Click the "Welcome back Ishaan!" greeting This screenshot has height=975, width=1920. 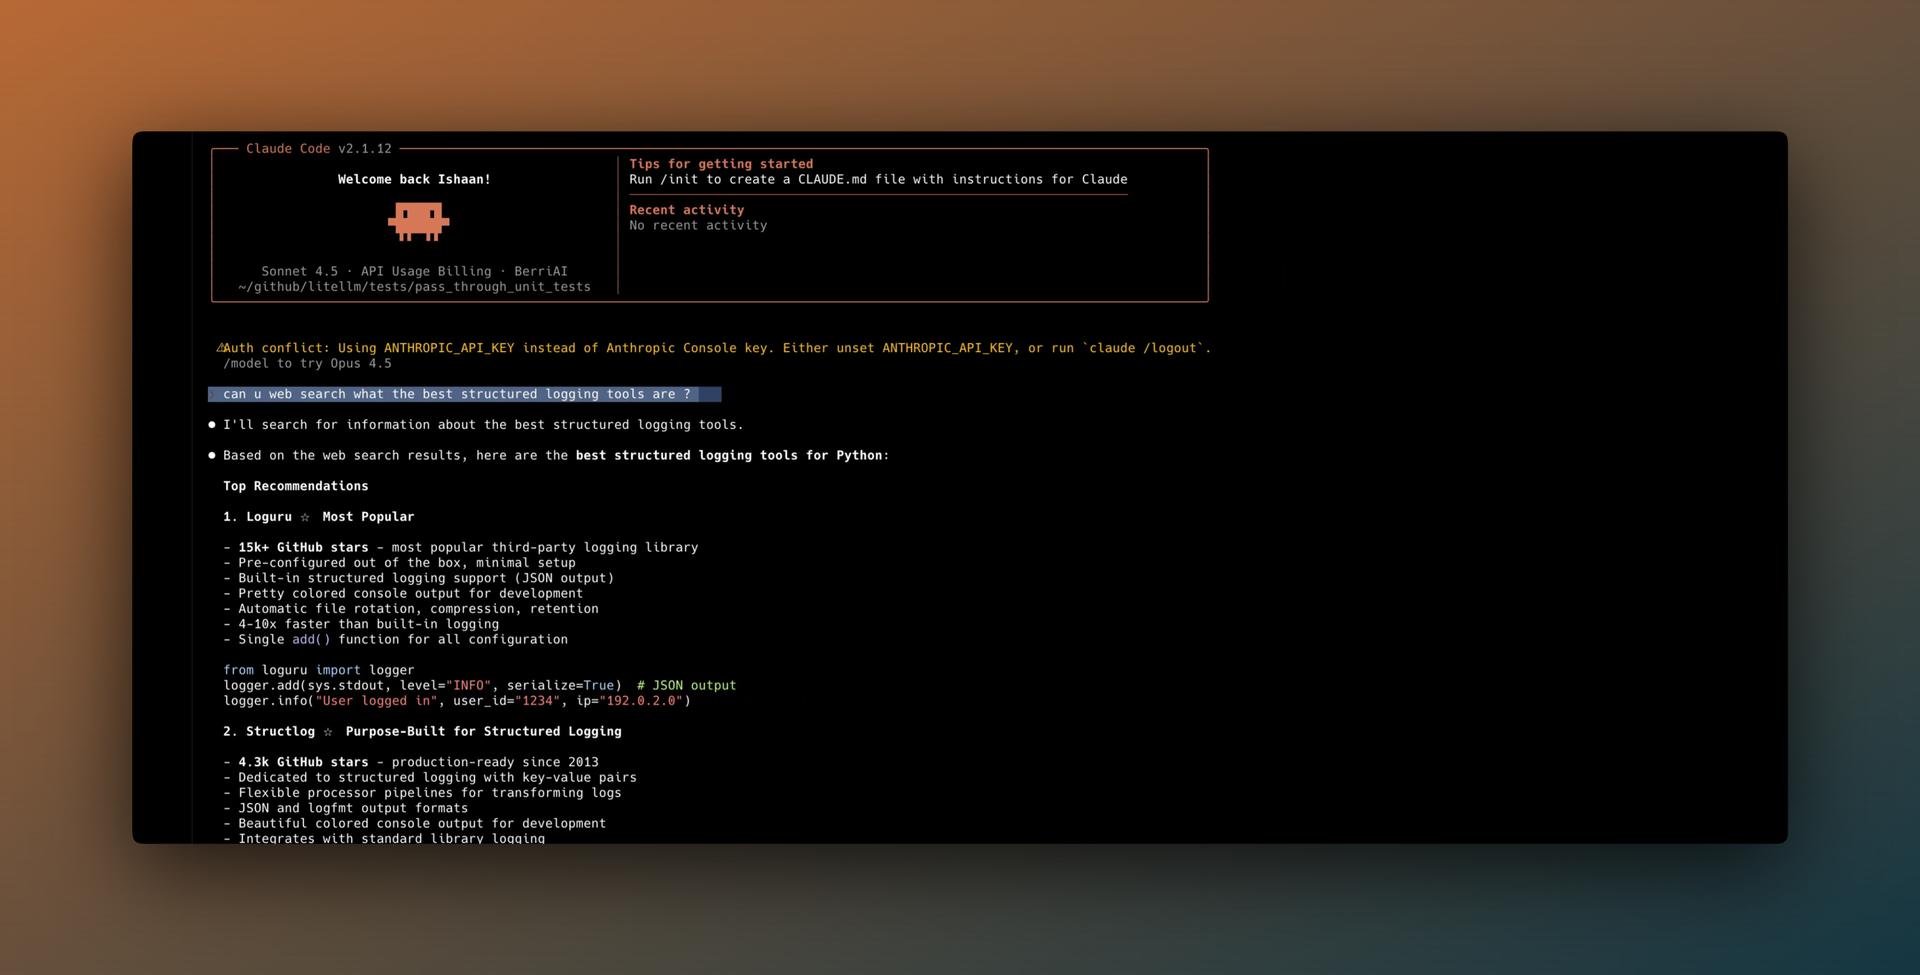pyautogui.click(x=414, y=179)
